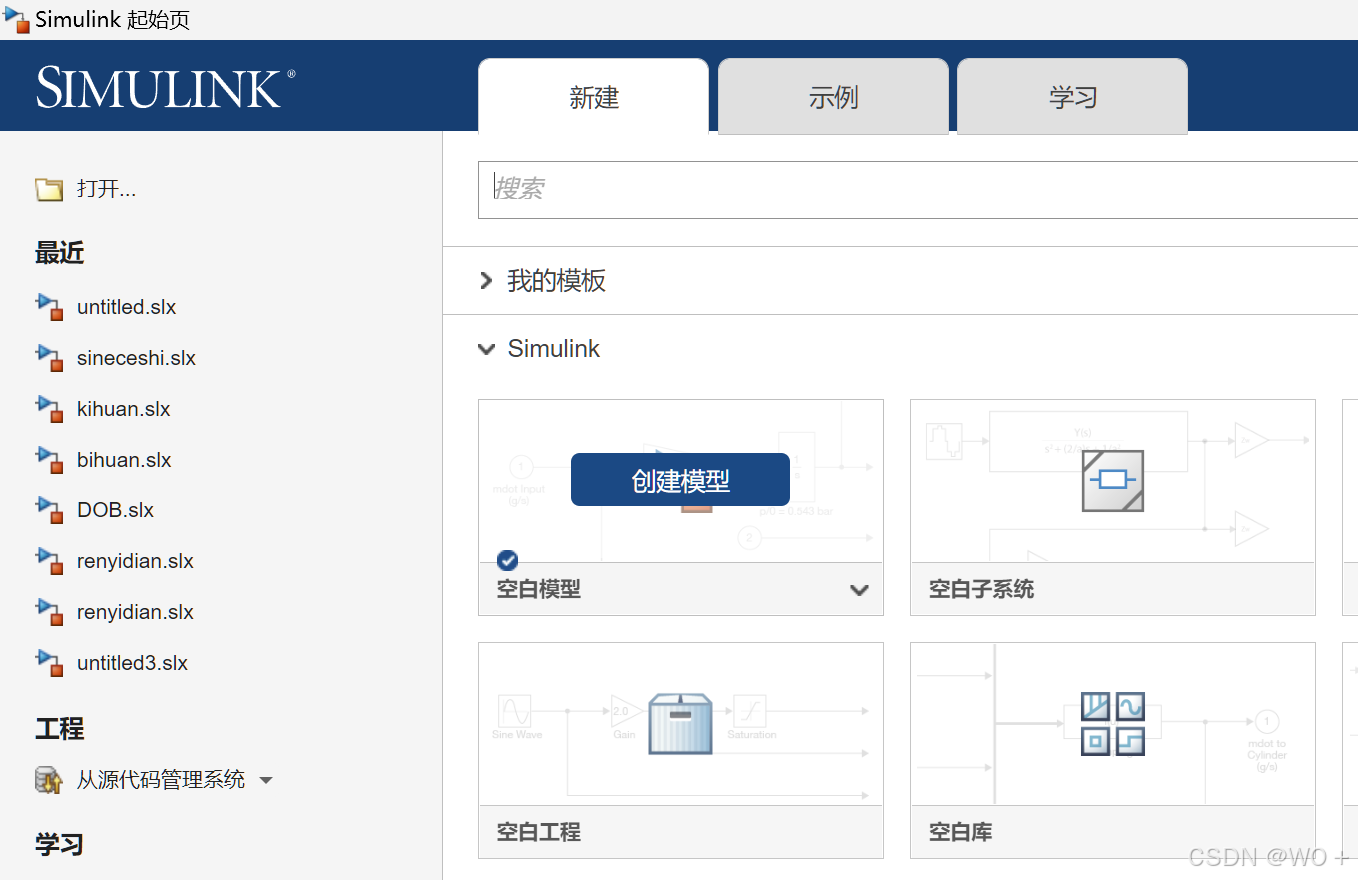Switch to the 学习 tab

click(x=1073, y=96)
